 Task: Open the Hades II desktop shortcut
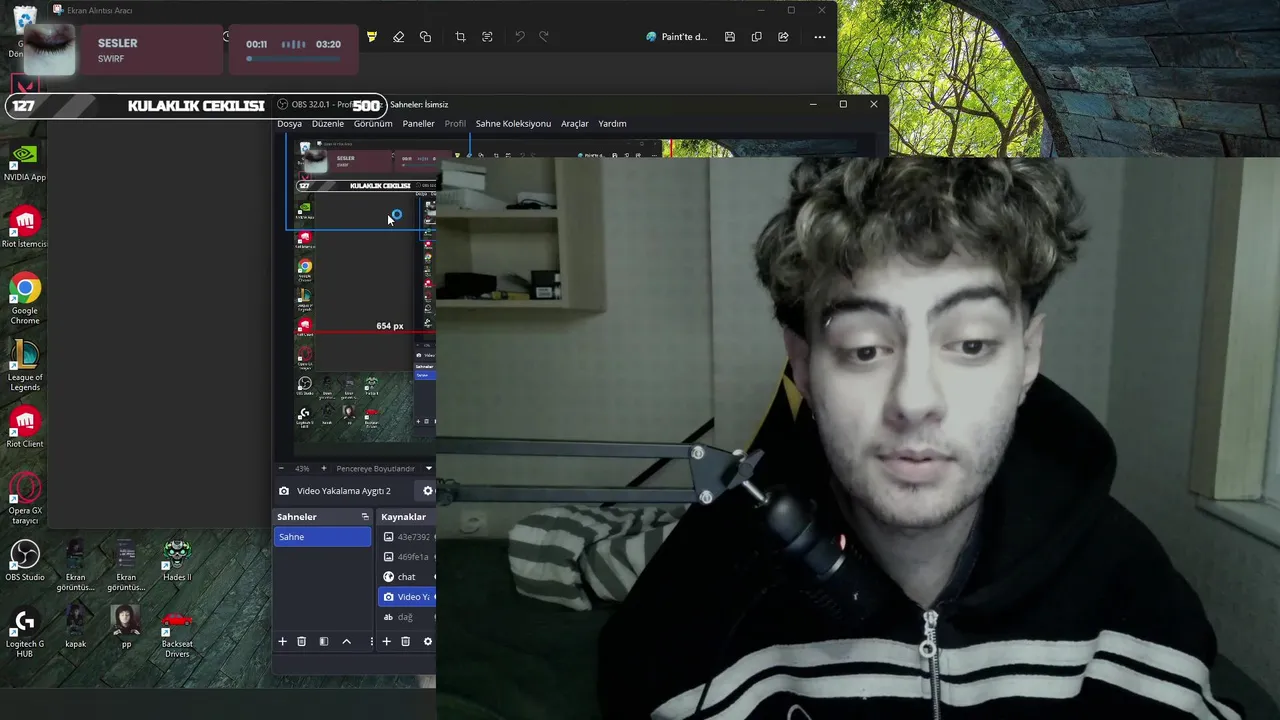(x=177, y=561)
